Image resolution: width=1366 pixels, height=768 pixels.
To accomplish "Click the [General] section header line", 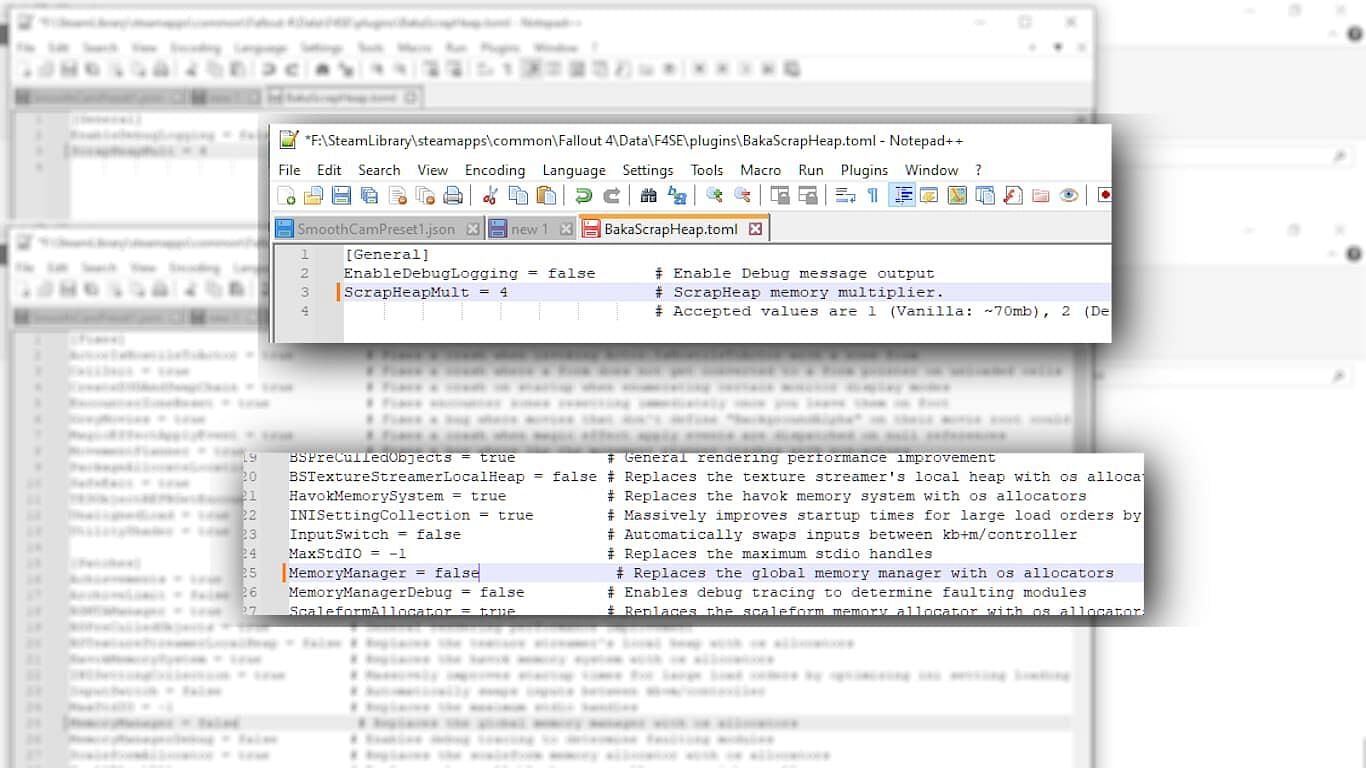I will (386, 255).
